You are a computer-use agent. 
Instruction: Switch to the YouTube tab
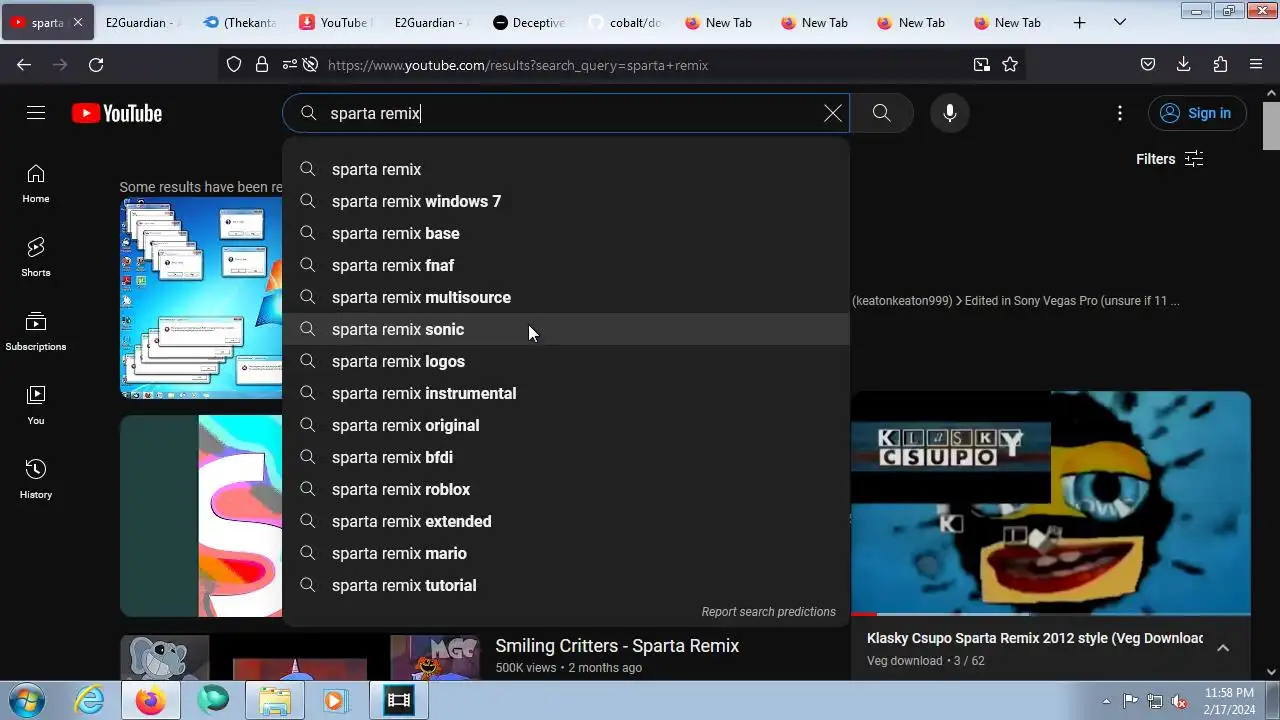335,22
